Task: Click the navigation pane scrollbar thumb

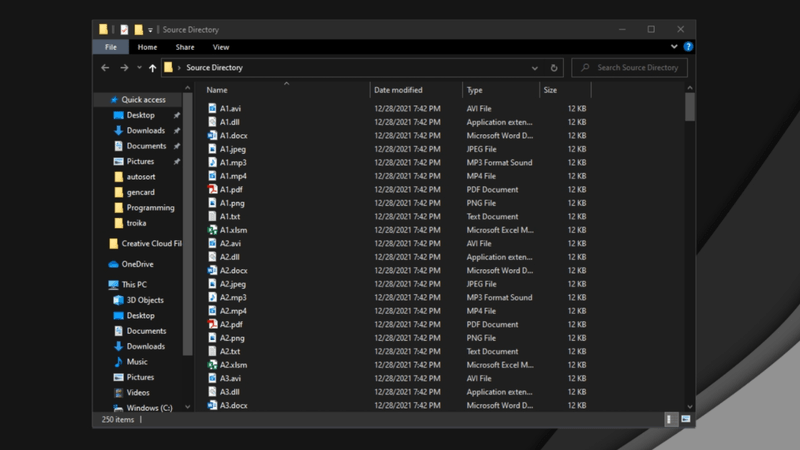Action: tap(188, 223)
